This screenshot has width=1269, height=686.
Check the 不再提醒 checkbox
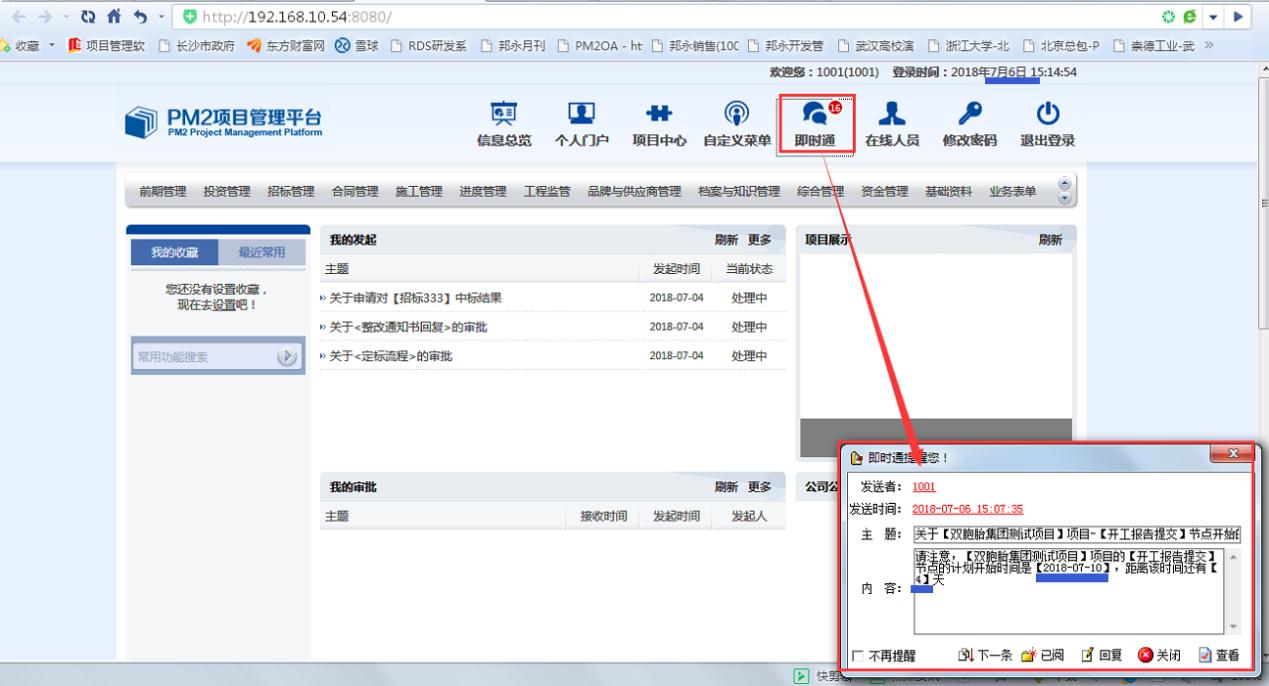(x=857, y=657)
